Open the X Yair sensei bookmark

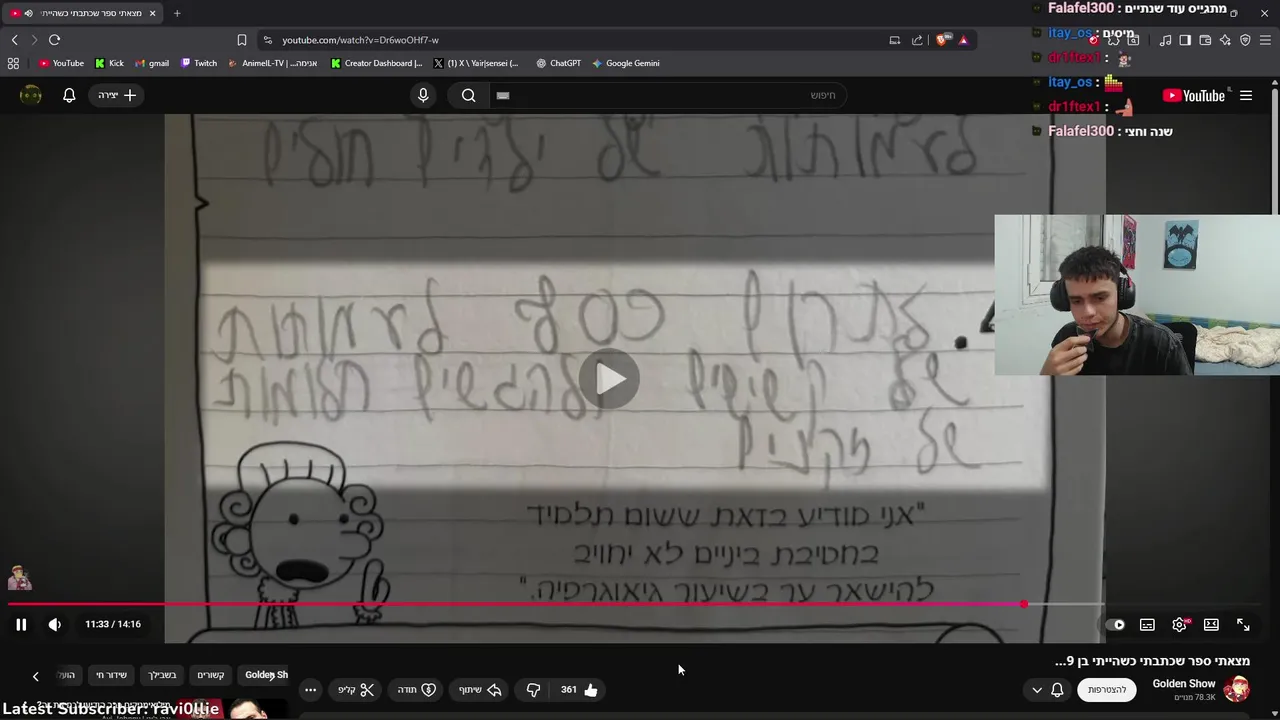coord(476,63)
